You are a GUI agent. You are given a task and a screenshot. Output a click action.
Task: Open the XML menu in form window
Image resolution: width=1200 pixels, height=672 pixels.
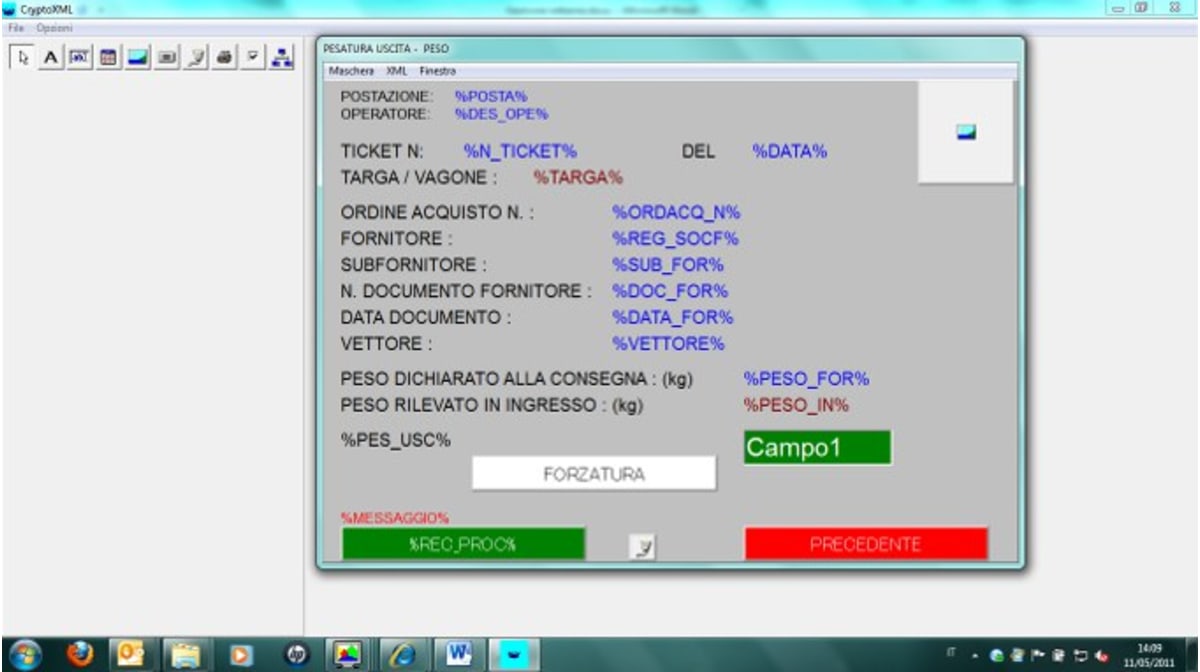pos(395,72)
